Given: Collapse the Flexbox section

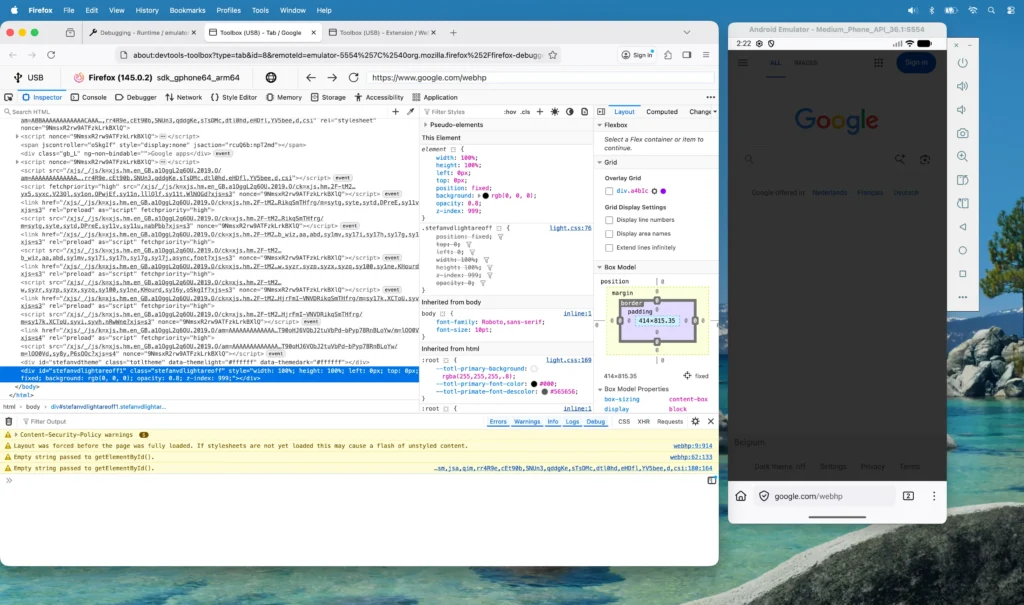Looking at the screenshot, I should (x=599, y=125).
